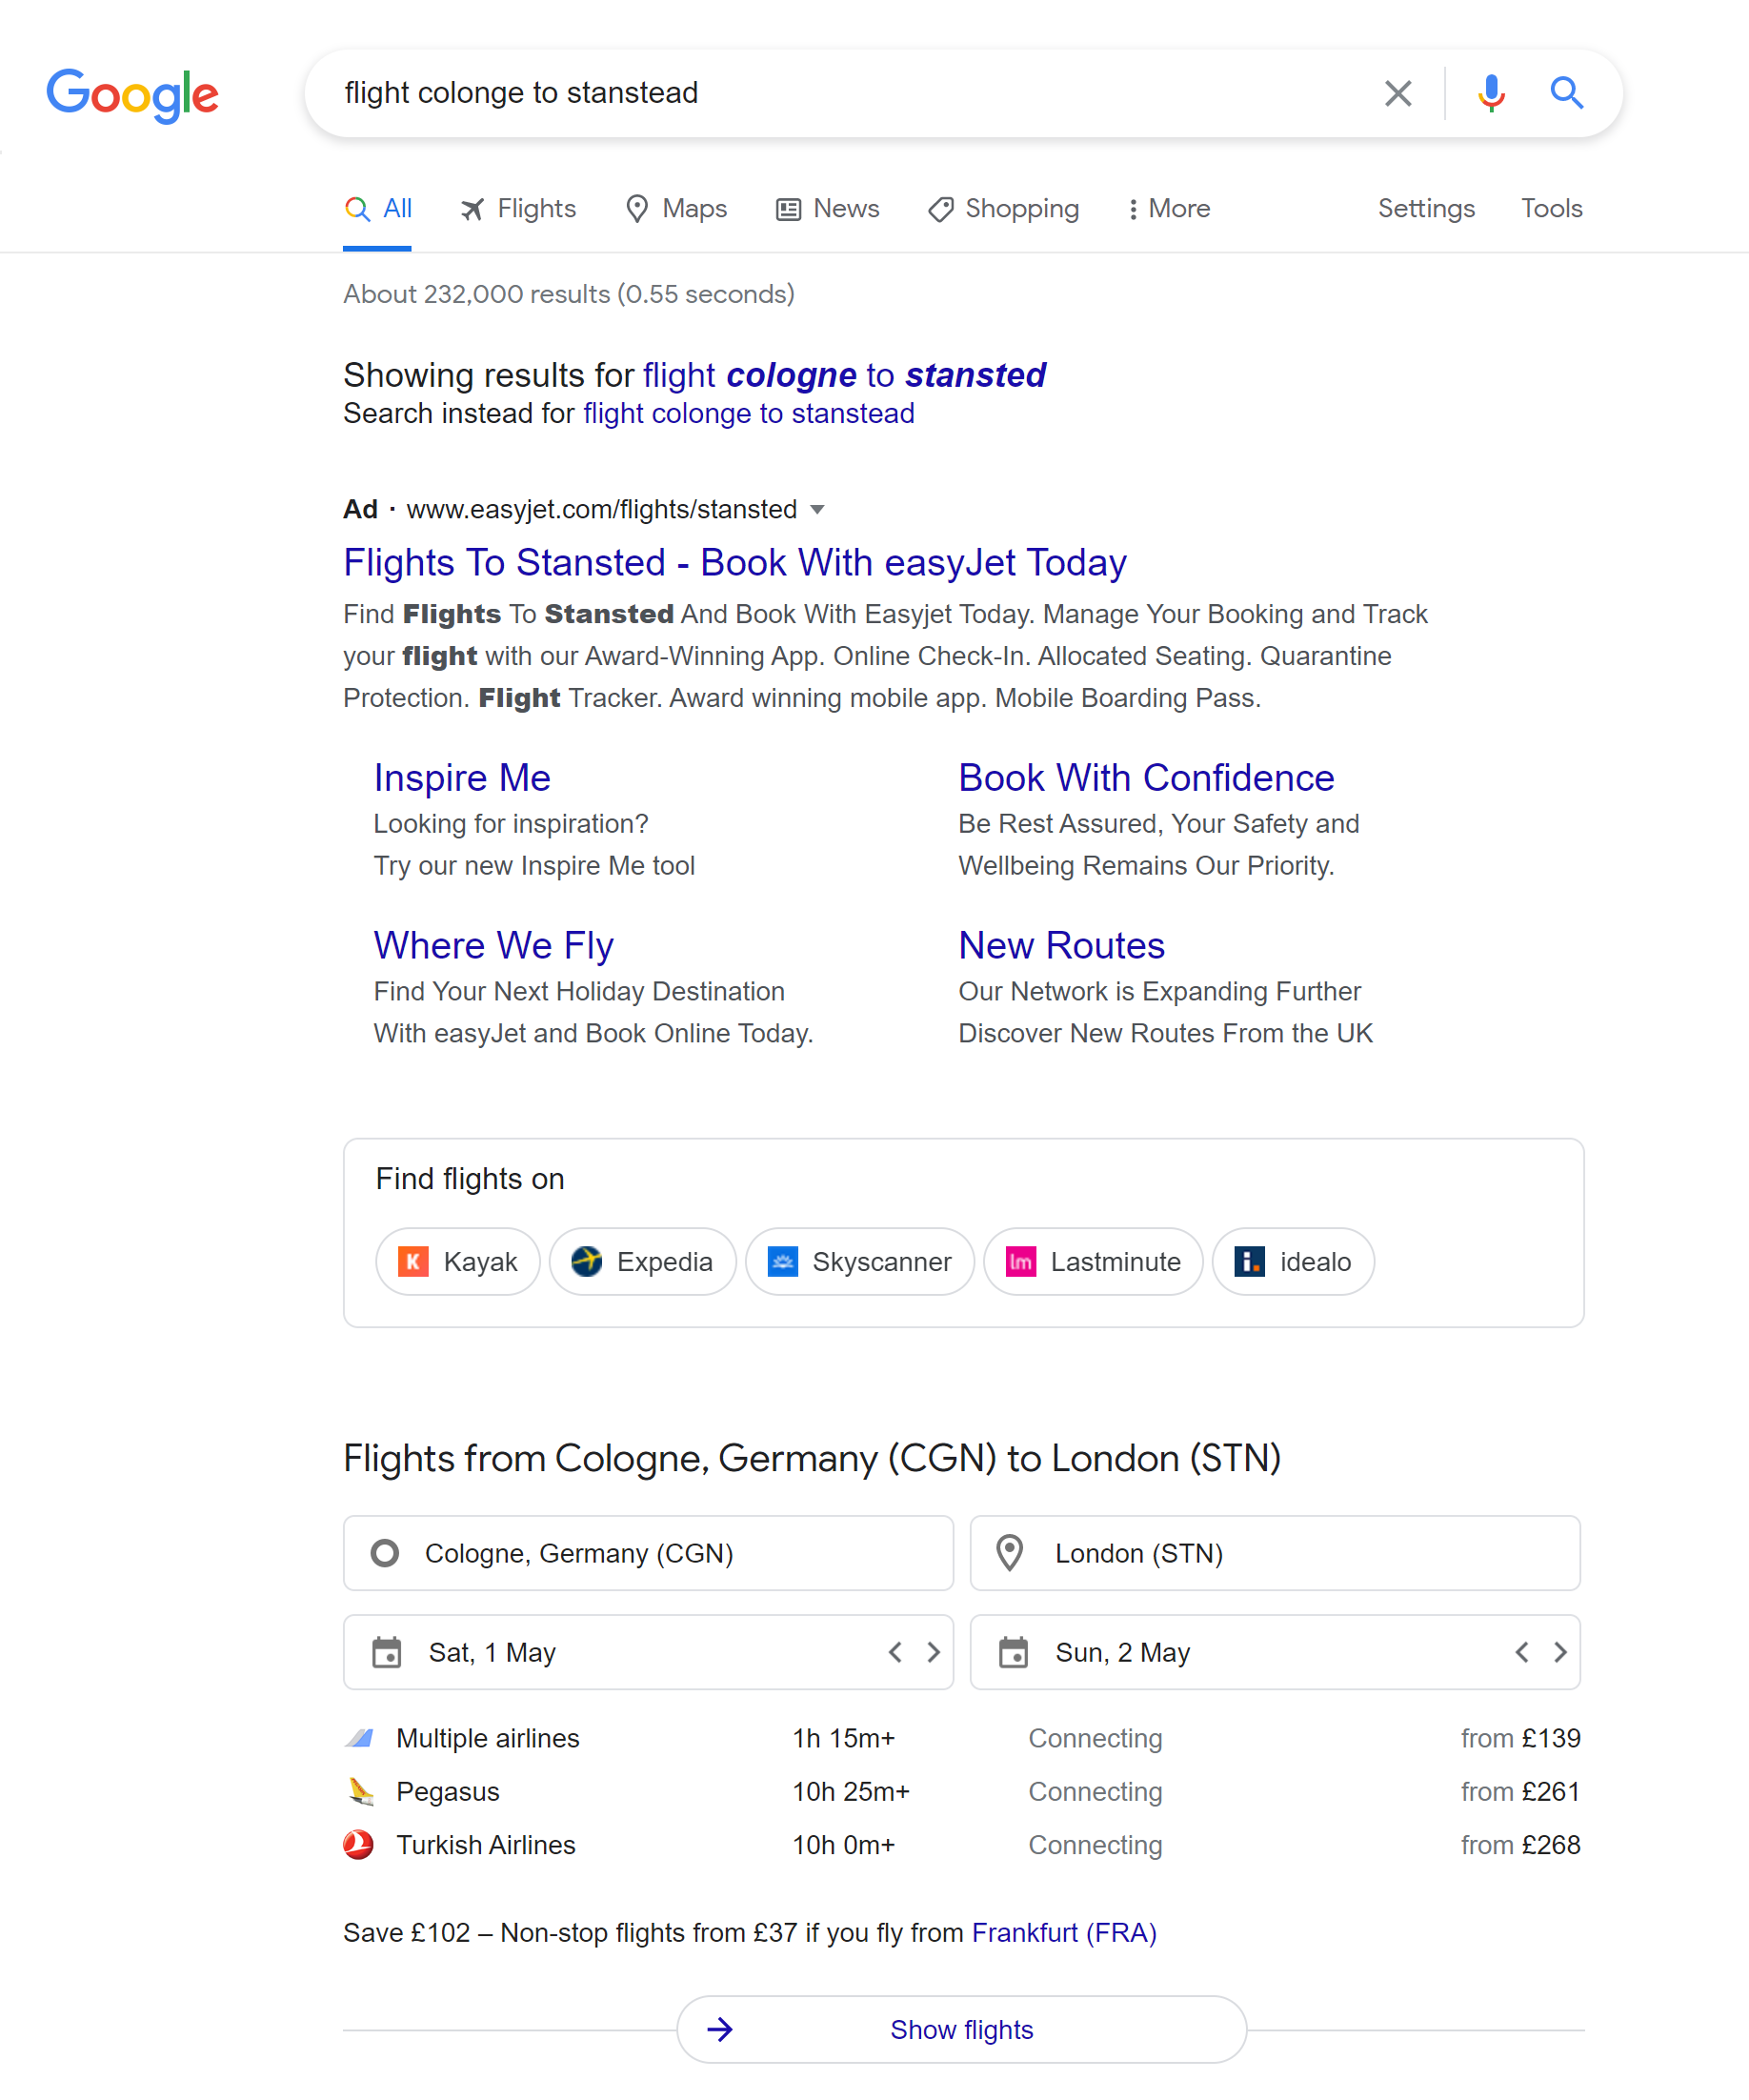Click the Pegasus airline logo
The height and width of the screenshot is (2100, 1749).
[360, 1792]
